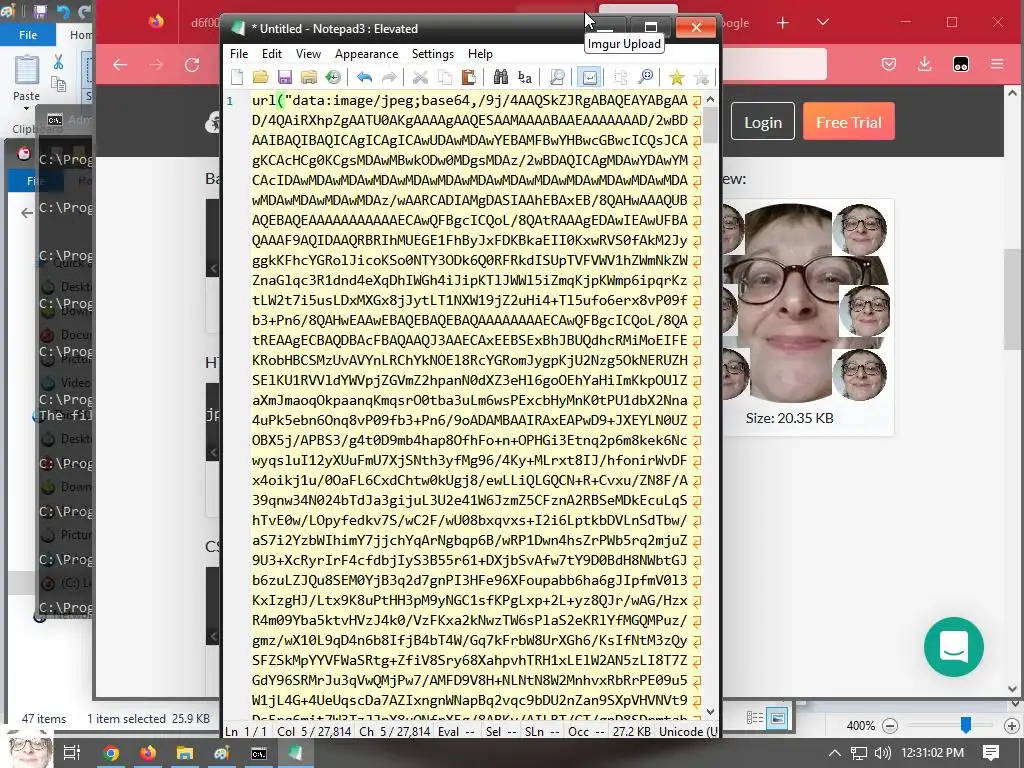Expand the Firefox list-all-tabs chevron
Viewport: 1024px width, 768px height.
point(823,22)
